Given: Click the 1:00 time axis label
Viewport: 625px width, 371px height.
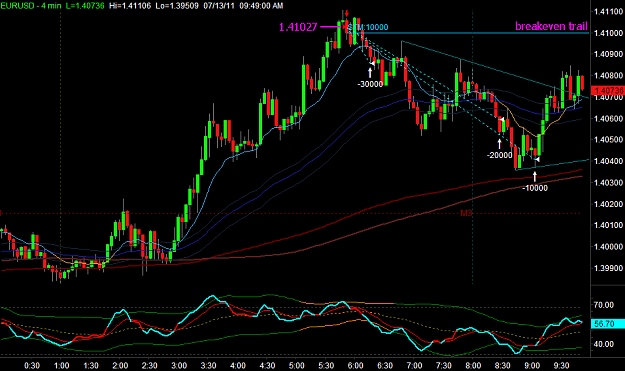Looking at the screenshot, I should coord(61,365).
